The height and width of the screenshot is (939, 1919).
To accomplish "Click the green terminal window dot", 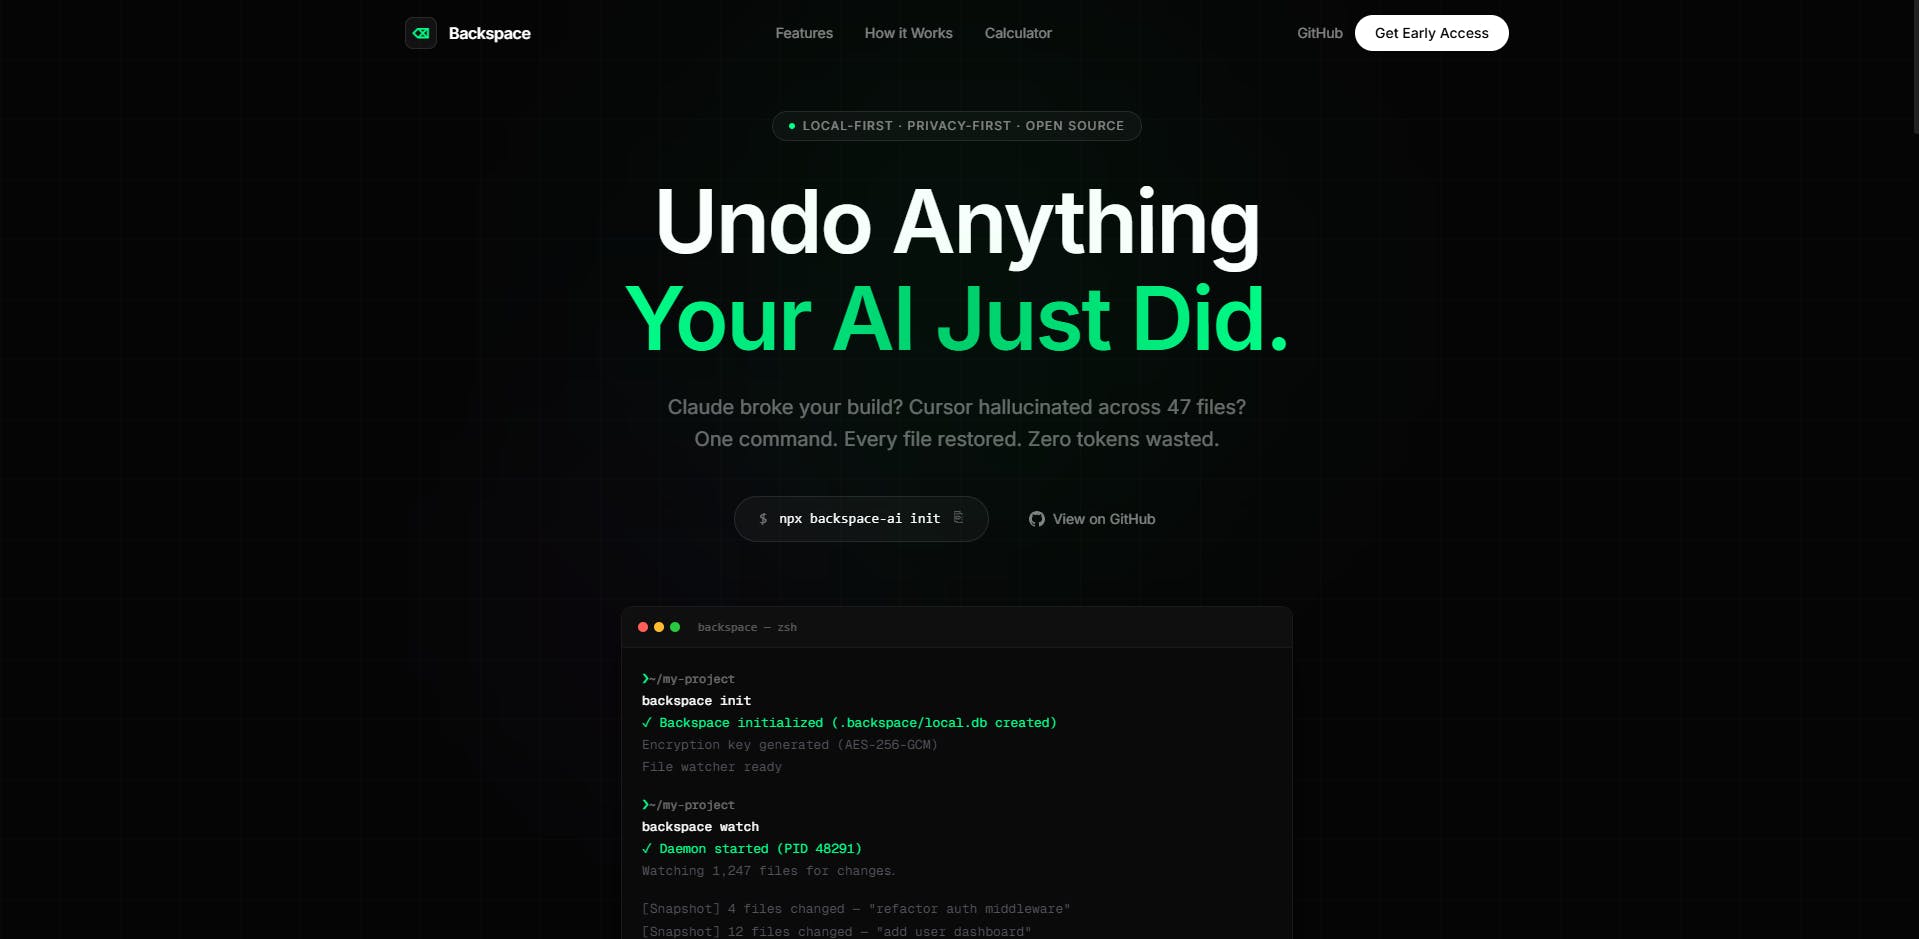I will click(675, 627).
